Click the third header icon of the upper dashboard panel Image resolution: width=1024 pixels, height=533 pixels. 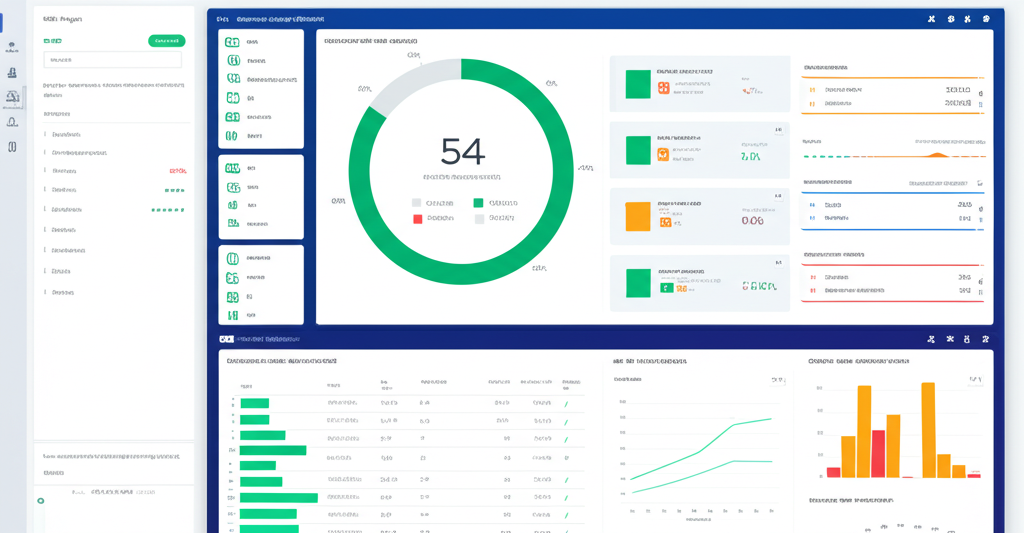967,19
